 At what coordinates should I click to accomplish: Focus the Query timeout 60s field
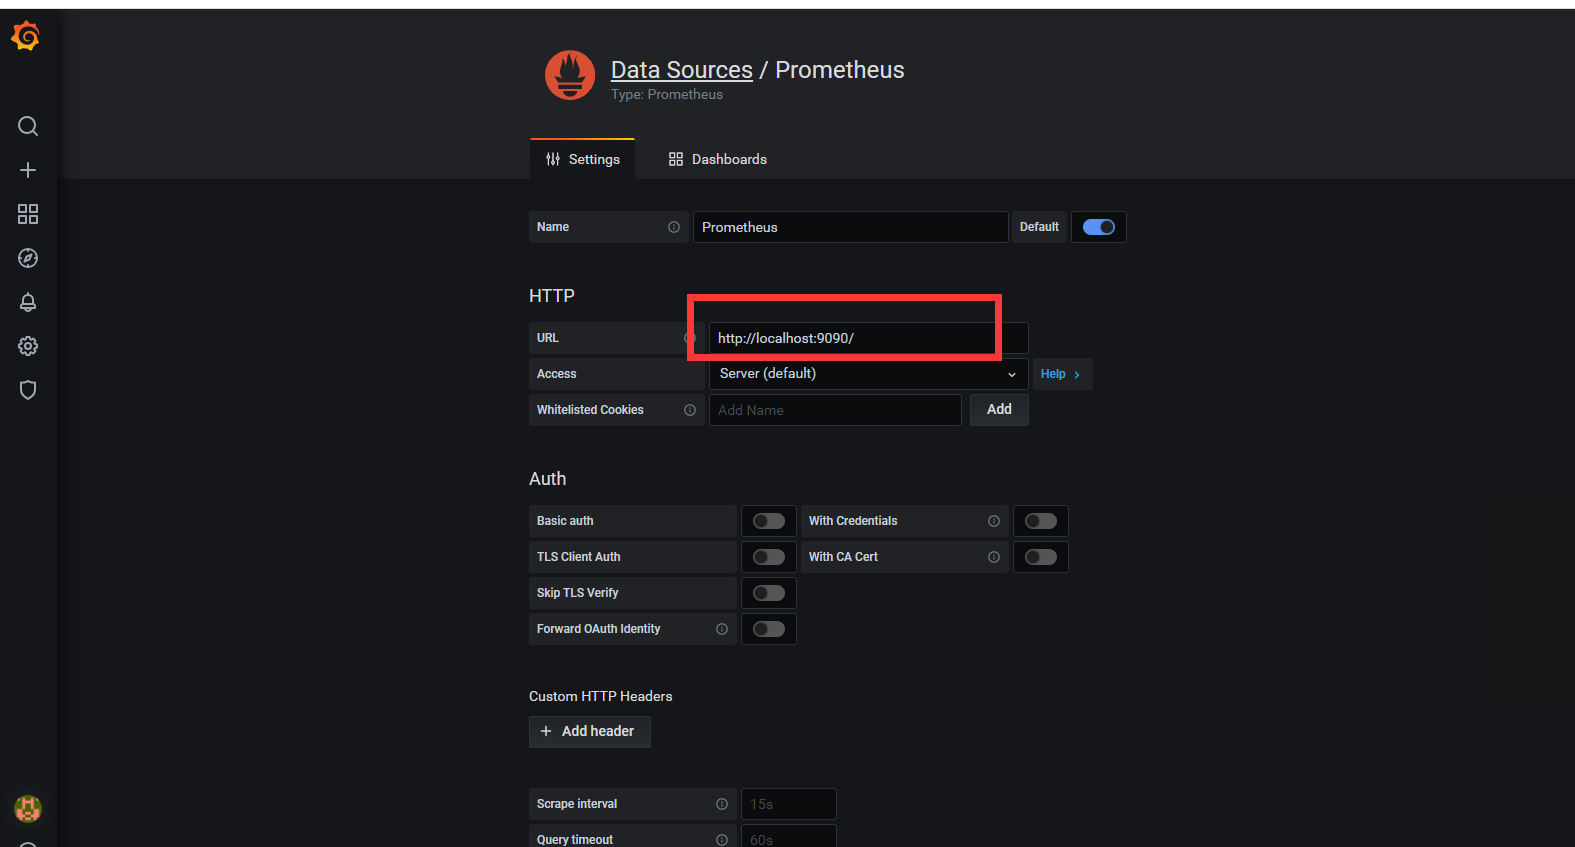(789, 837)
